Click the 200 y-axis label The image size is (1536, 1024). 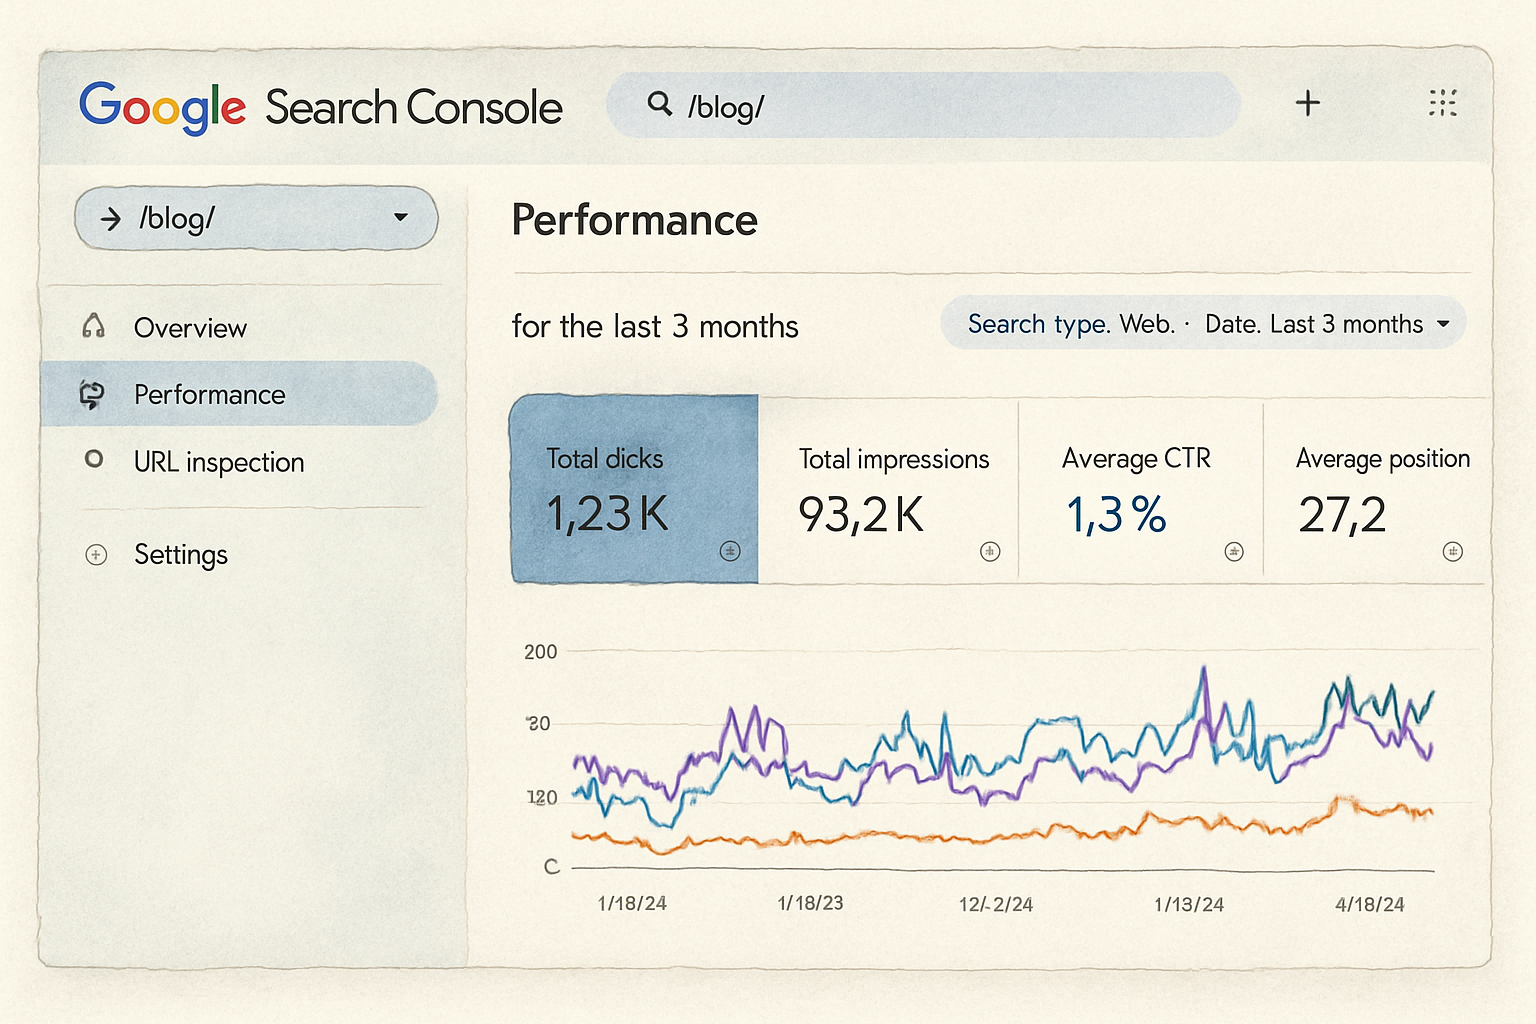(540, 652)
